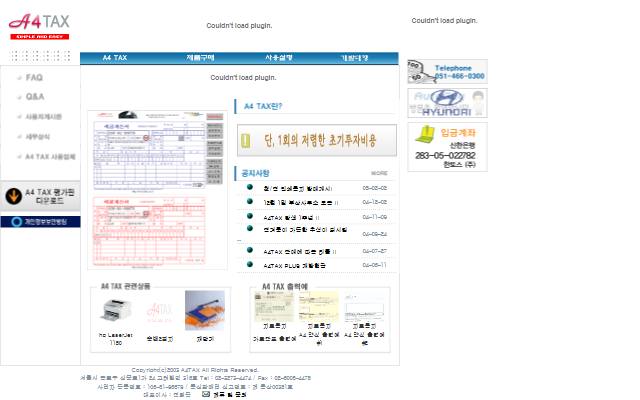Click the orange download arrow icon
The height and width of the screenshot is (400, 640).
[13, 196]
